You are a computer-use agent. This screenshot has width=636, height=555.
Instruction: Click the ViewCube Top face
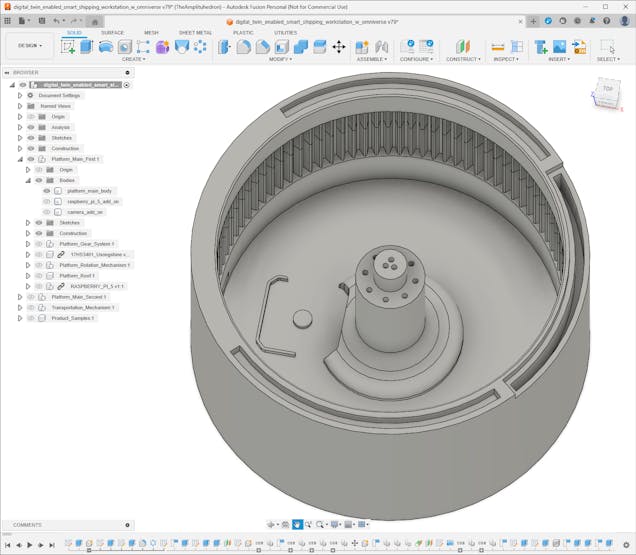coord(608,89)
